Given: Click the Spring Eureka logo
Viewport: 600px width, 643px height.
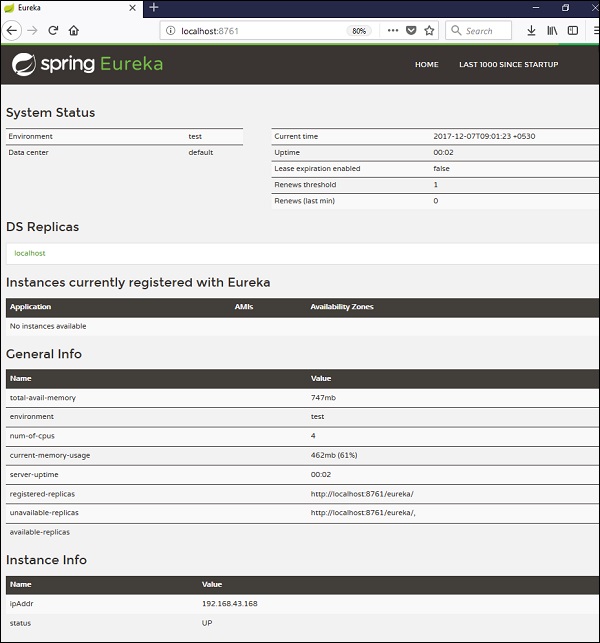Looking at the screenshot, I should pos(87,64).
